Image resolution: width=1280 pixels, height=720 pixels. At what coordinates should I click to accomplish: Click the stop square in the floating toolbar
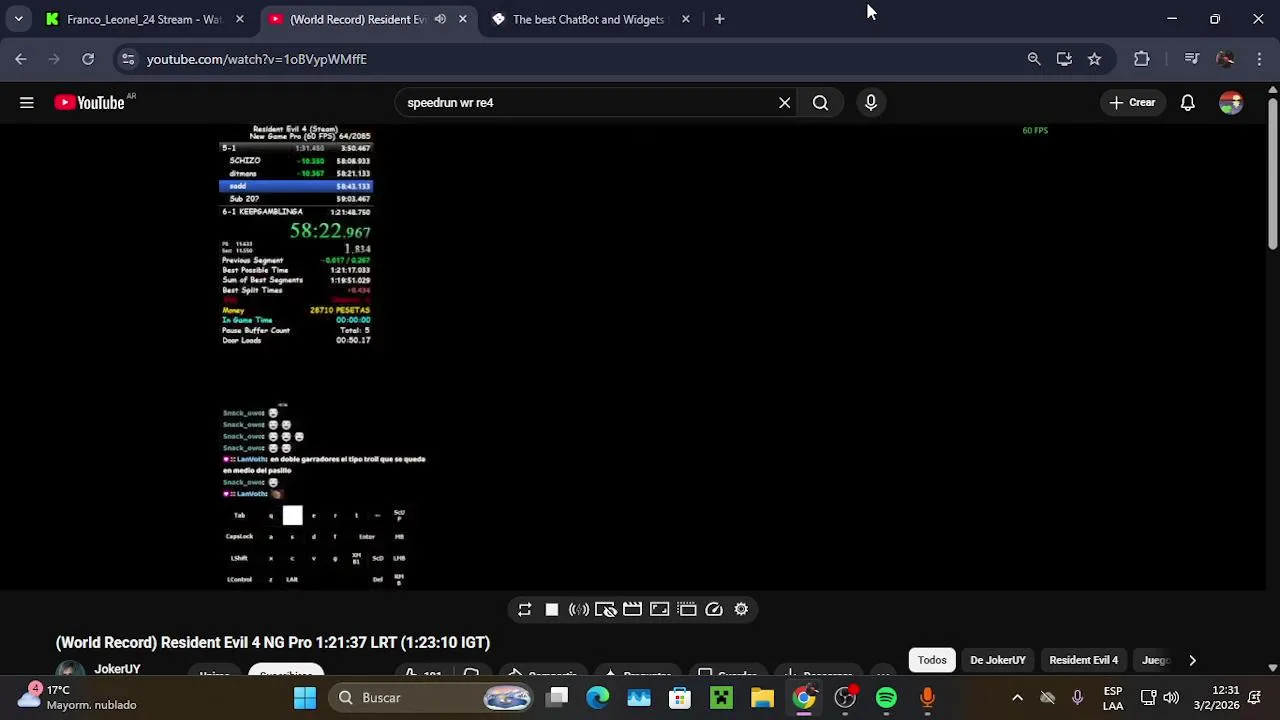point(551,609)
